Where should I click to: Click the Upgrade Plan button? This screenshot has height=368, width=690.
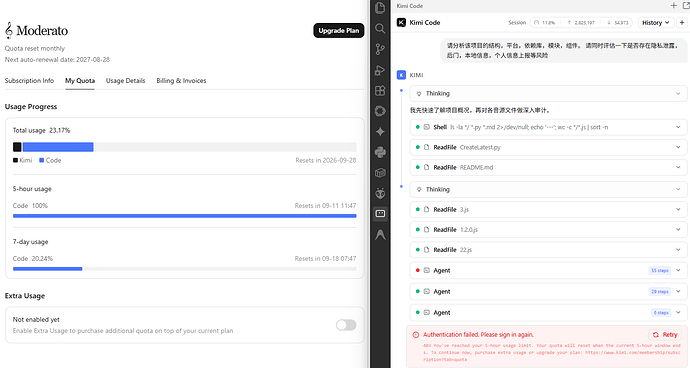coord(339,30)
